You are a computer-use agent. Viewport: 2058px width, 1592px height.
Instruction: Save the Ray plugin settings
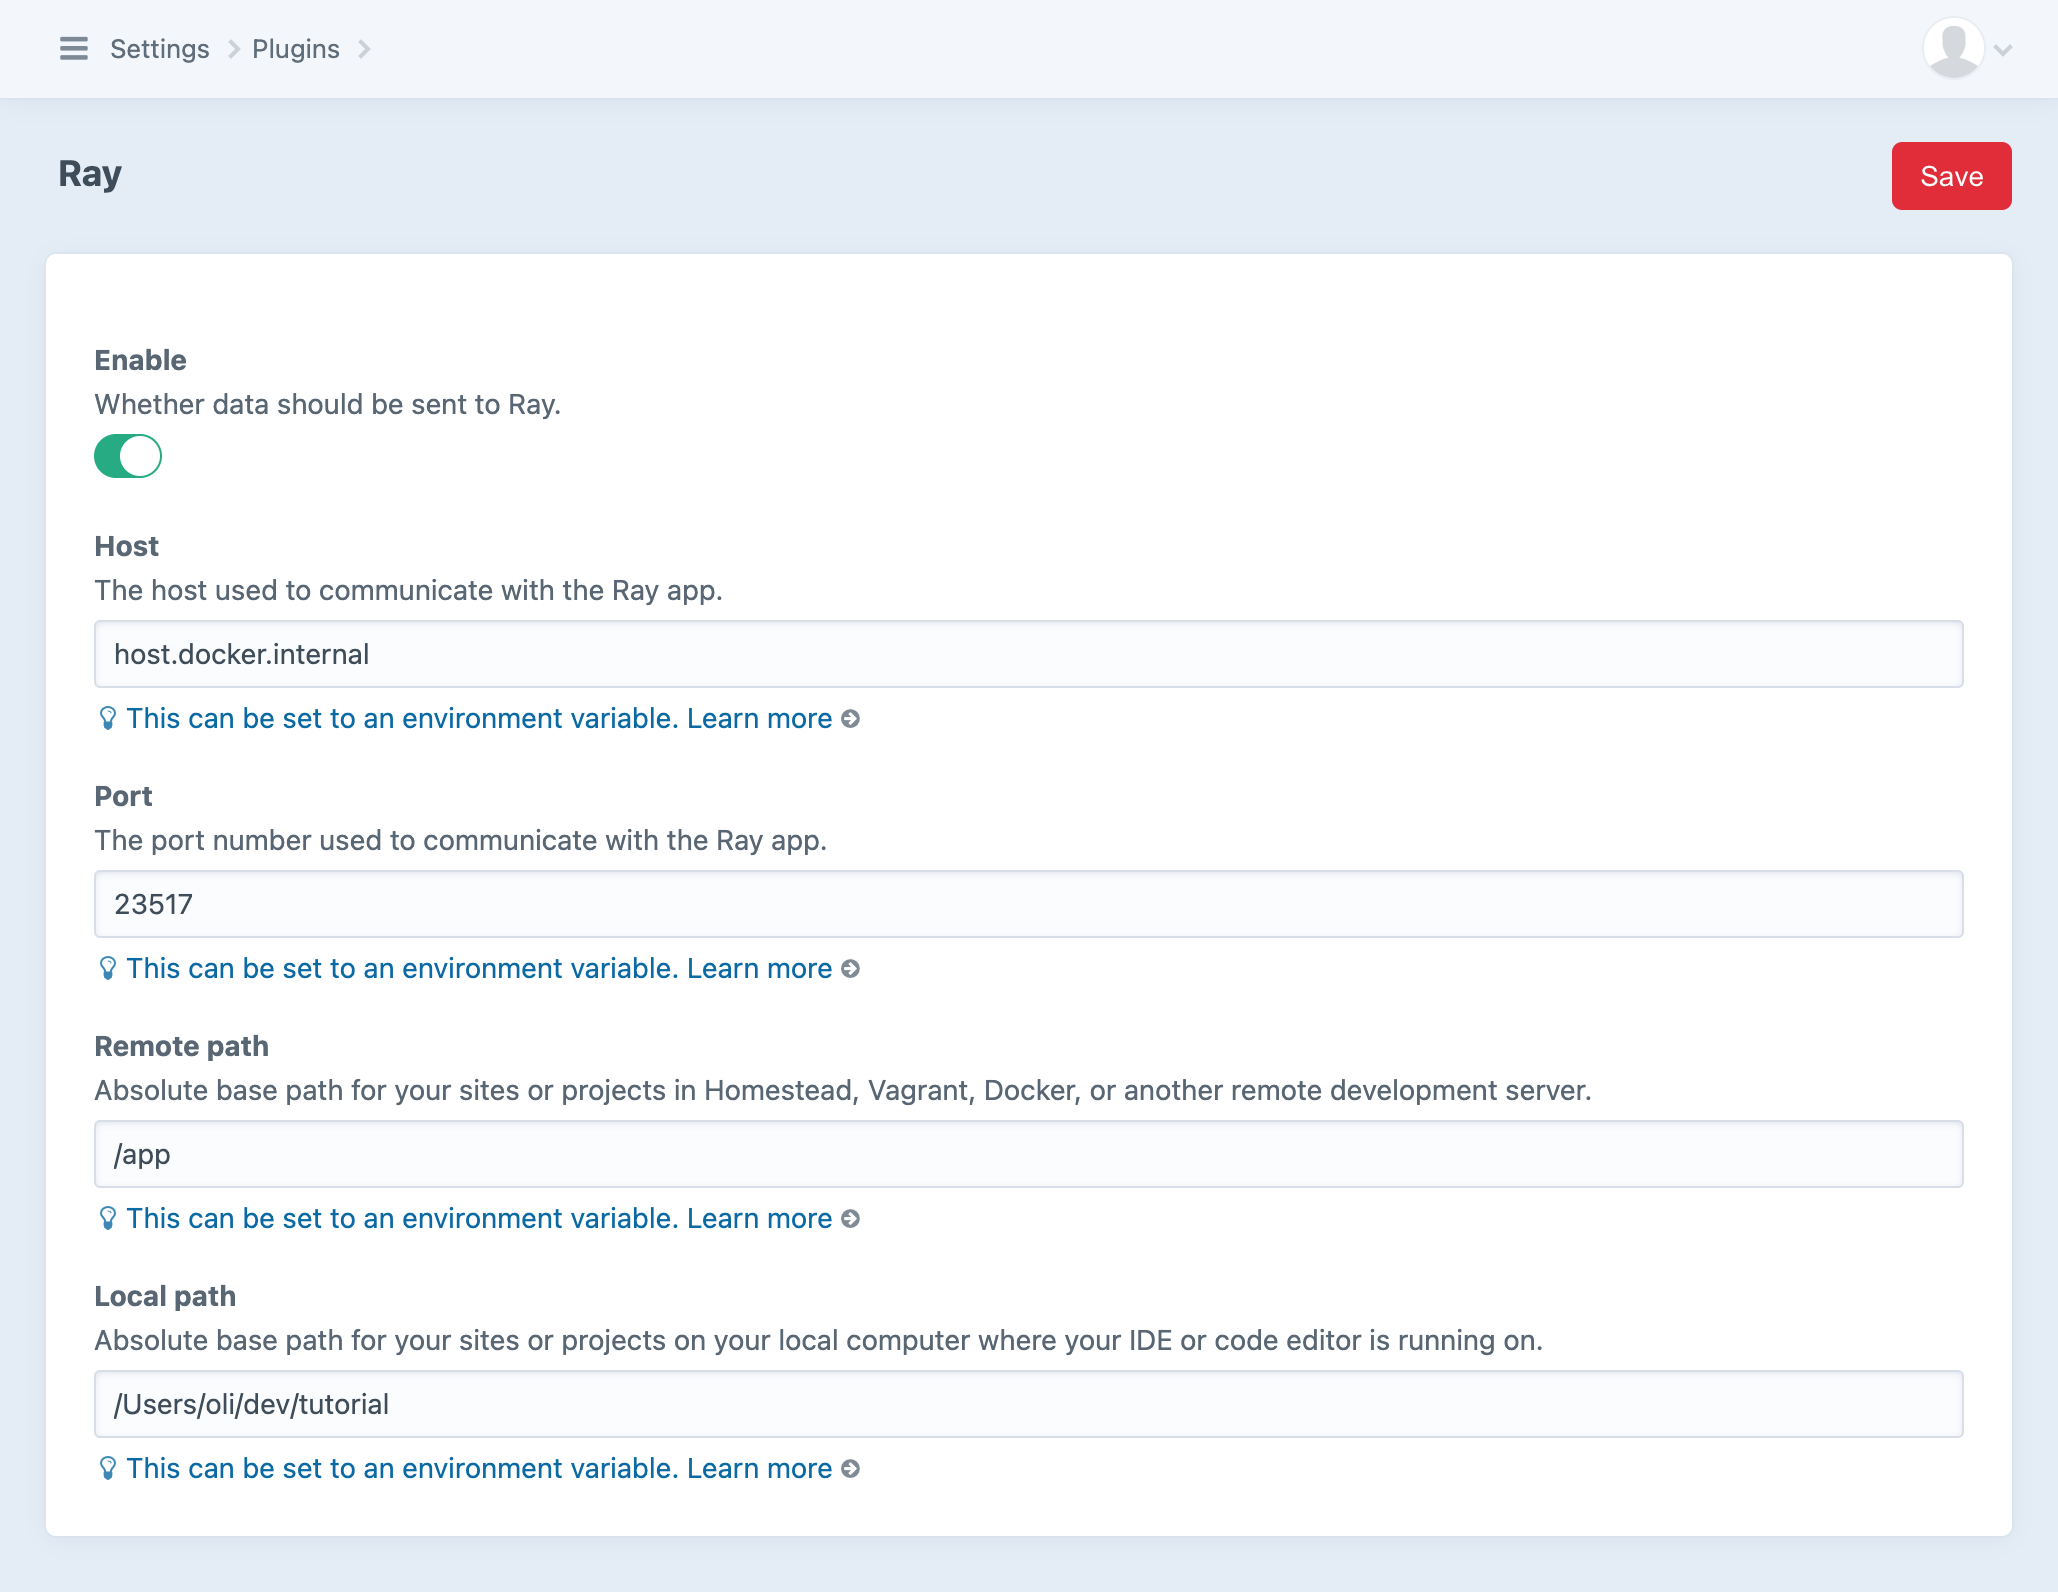click(1951, 176)
